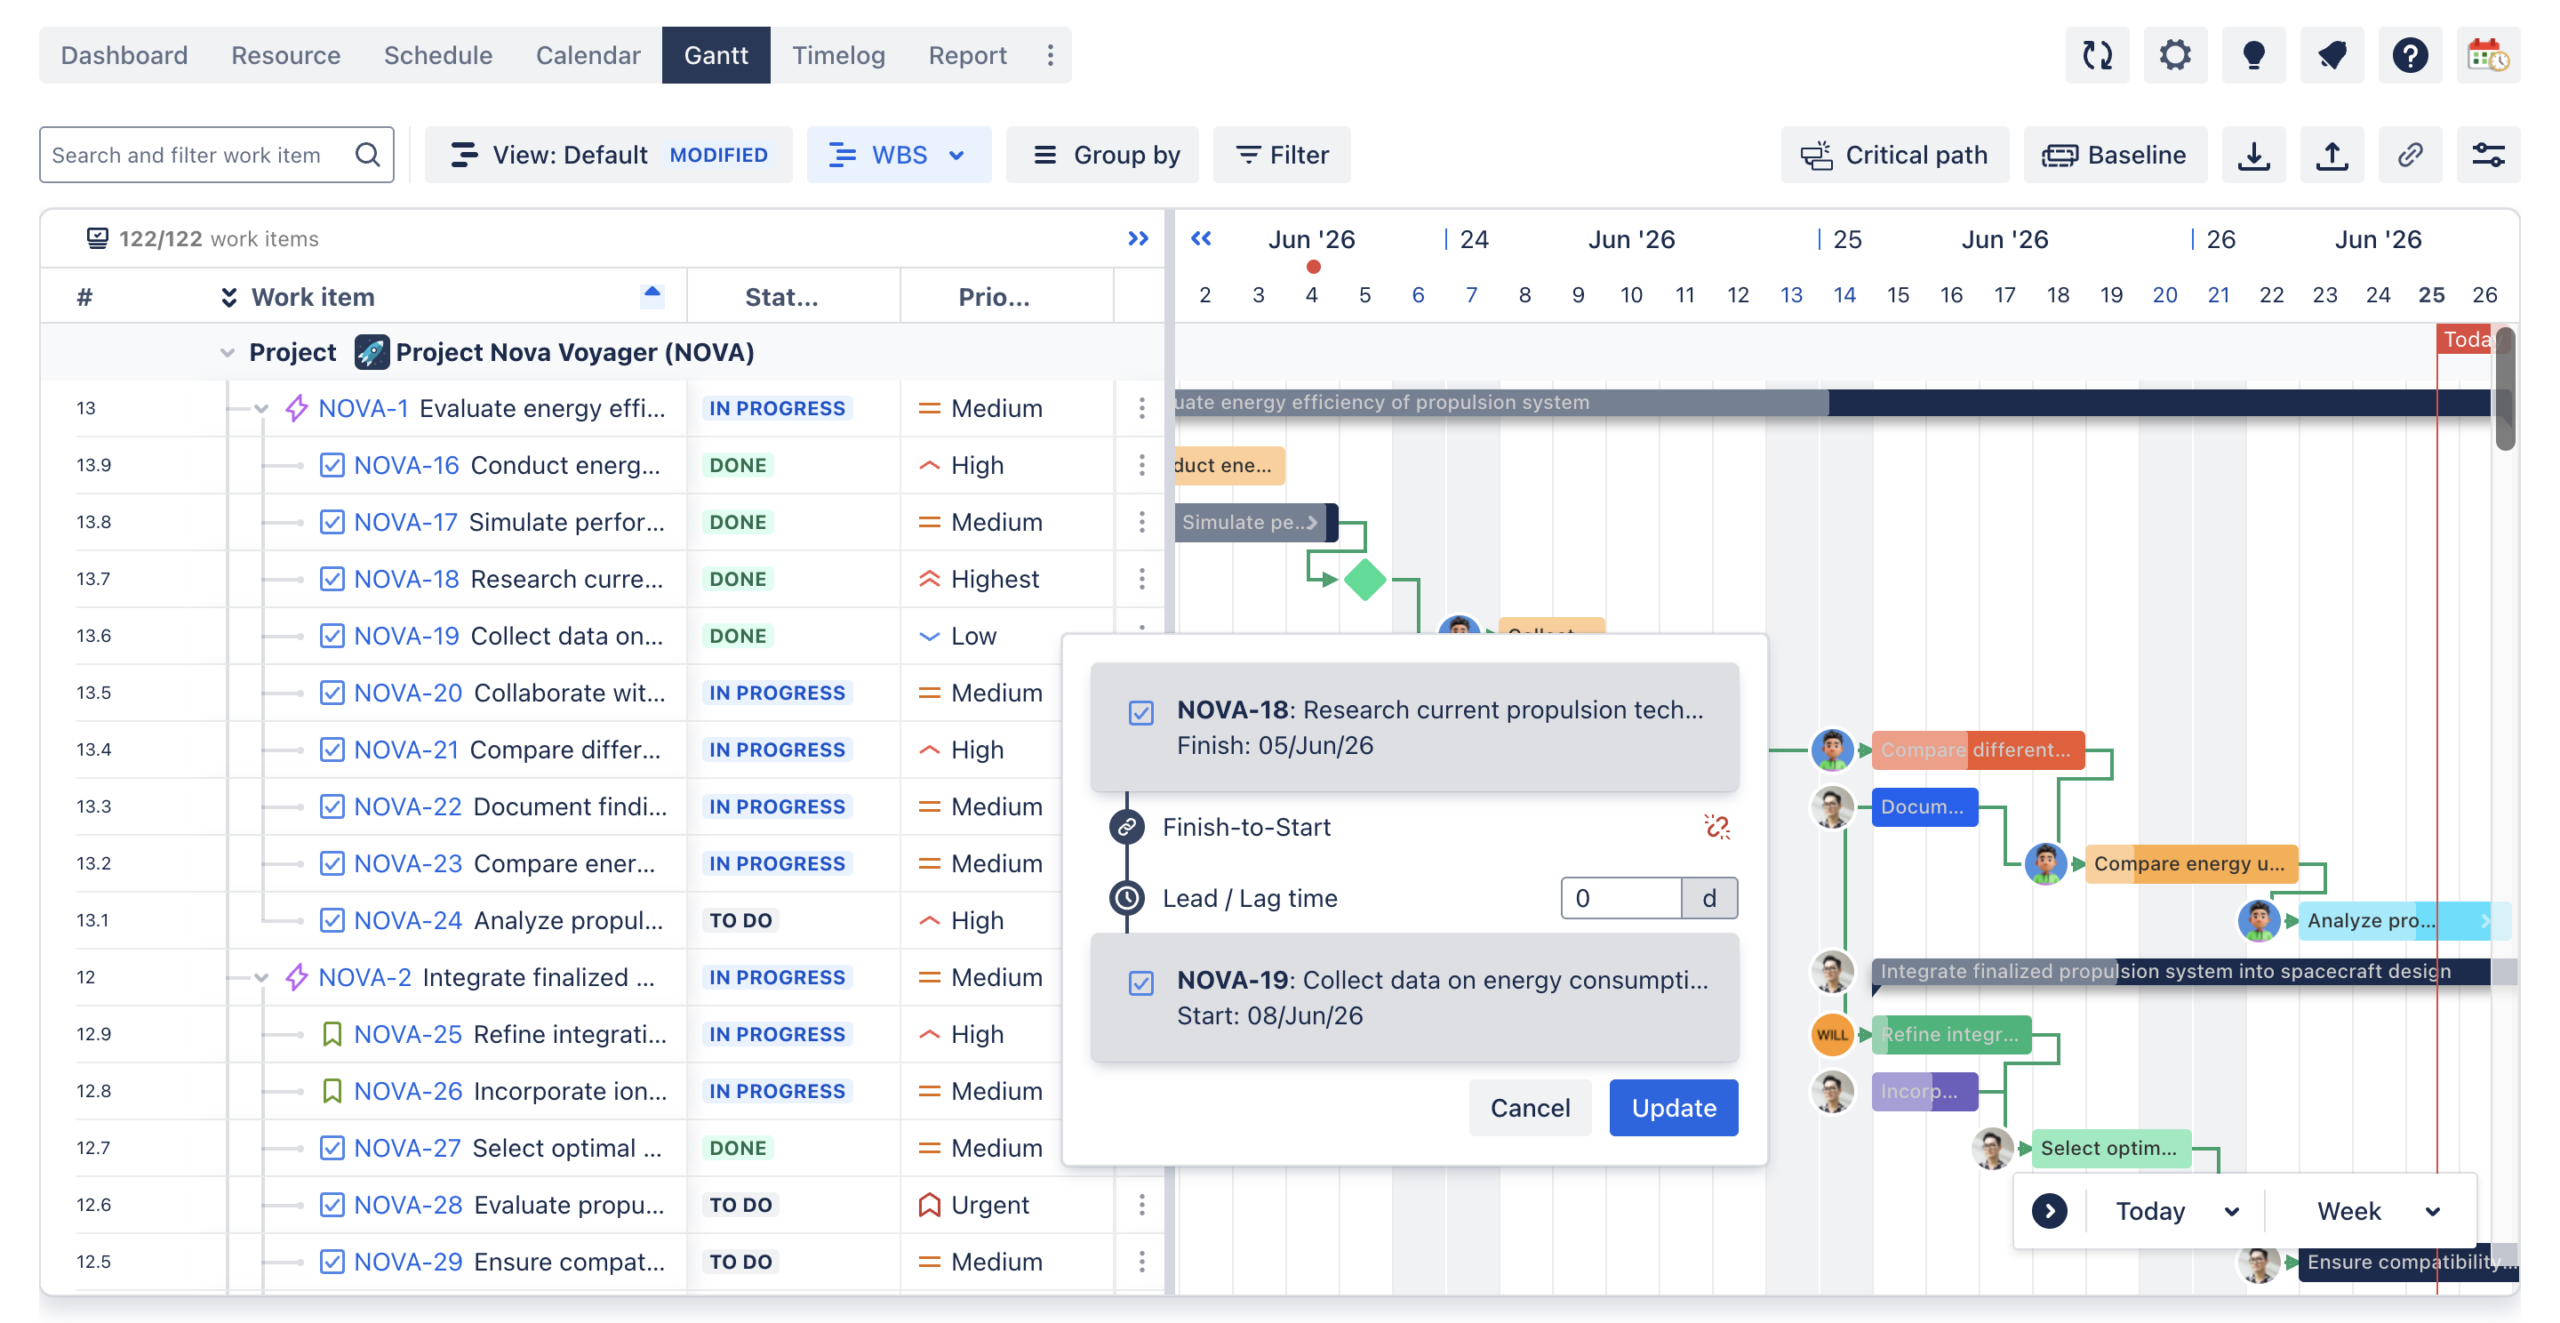
Task: Click the link dependencies icon in toolbar
Action: [2410, 155]
